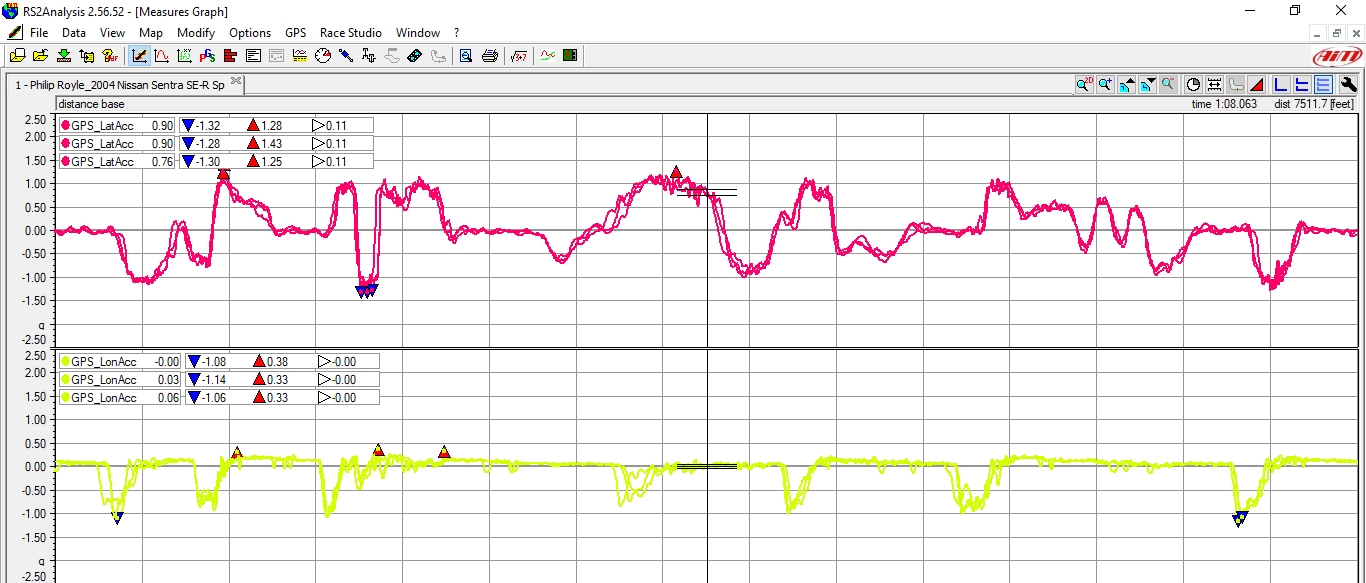This screenshot has height=583, width=1366.
Task: Close the Philip Royle Nissan Sentra tab
Action: (x=236, y=81)
